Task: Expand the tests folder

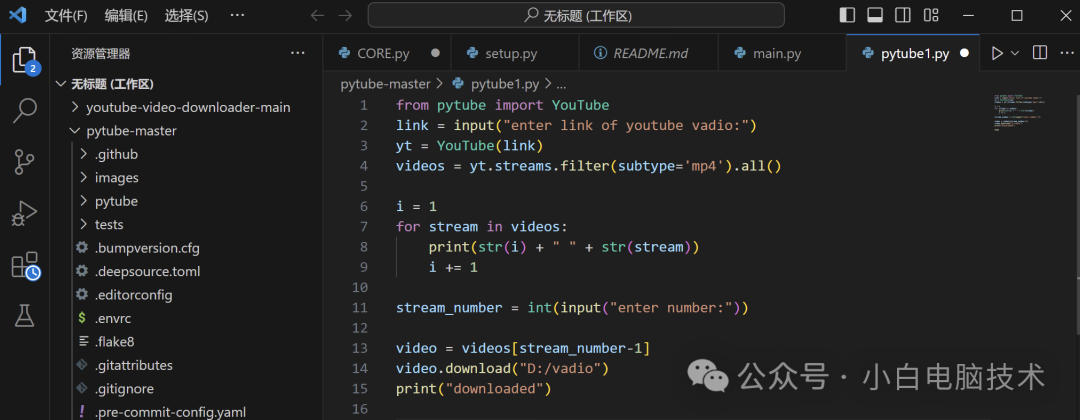Action: 187,224
